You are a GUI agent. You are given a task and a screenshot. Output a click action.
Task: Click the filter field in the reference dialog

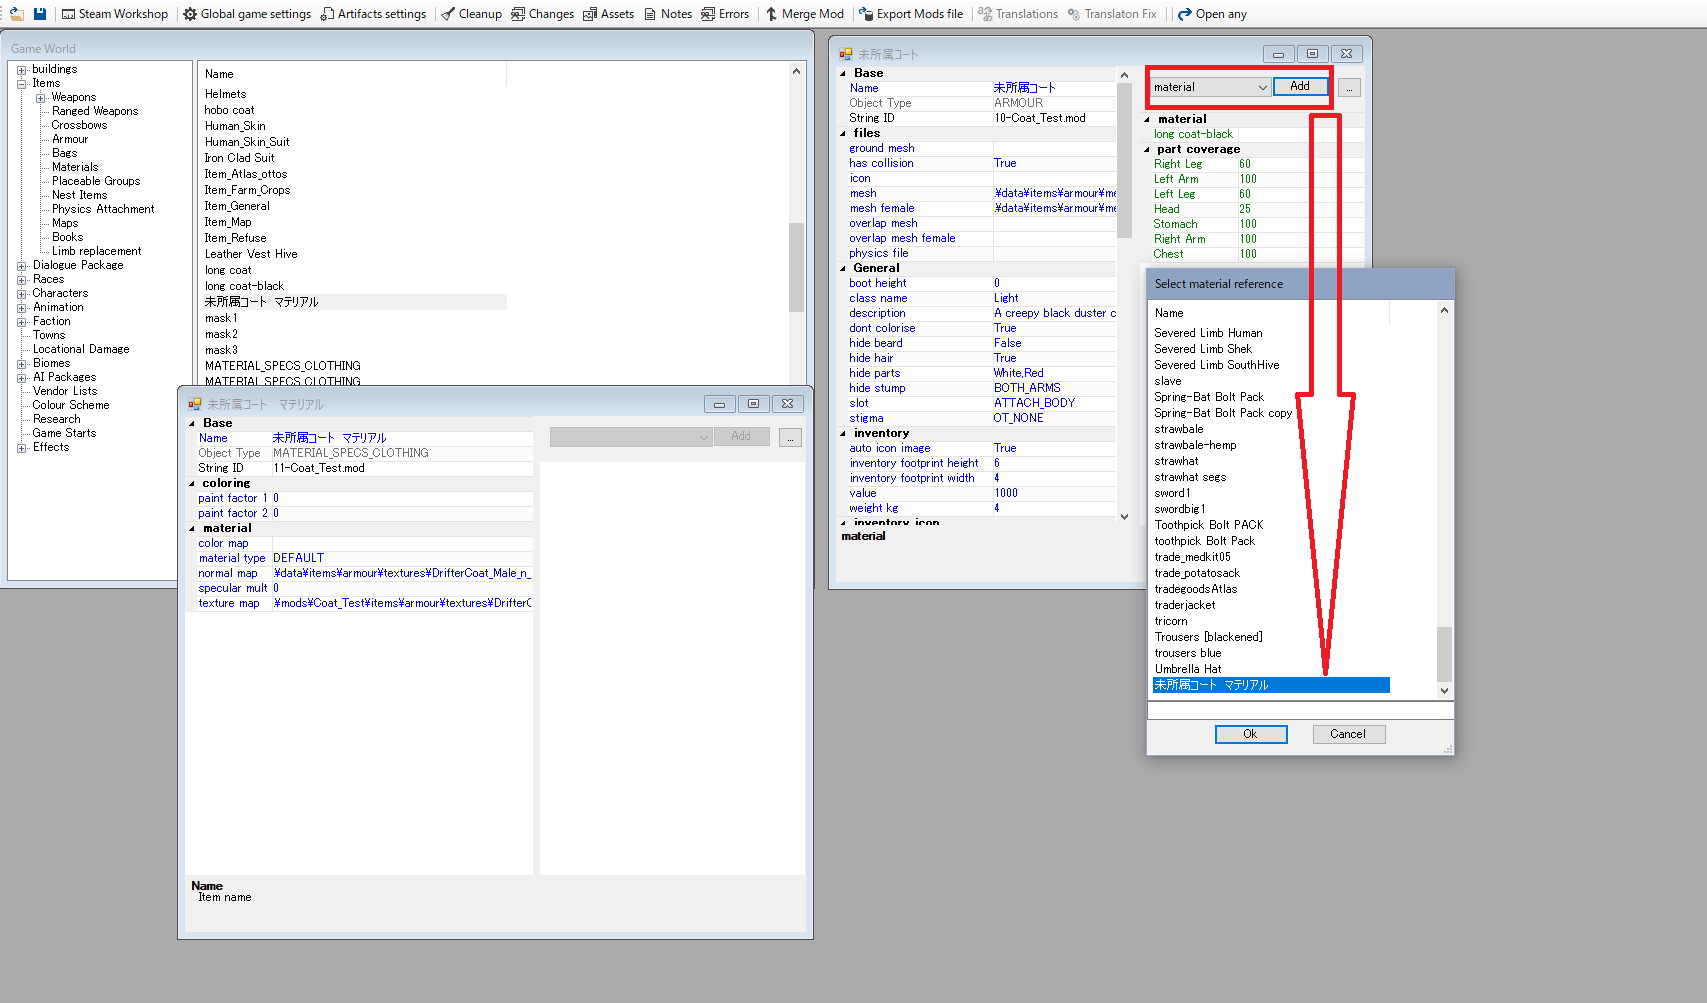pyautogui.click(x=1299, y=711)
